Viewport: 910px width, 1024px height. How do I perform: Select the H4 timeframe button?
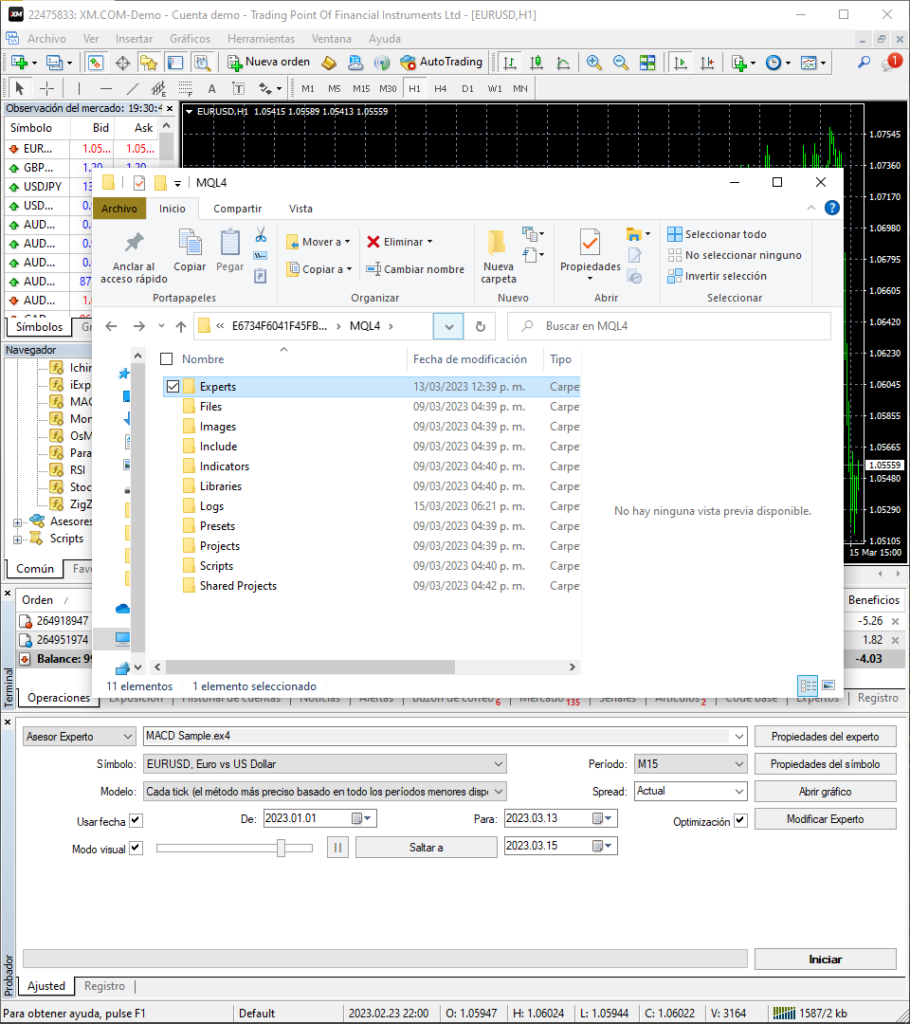click(x=440, y=88)
